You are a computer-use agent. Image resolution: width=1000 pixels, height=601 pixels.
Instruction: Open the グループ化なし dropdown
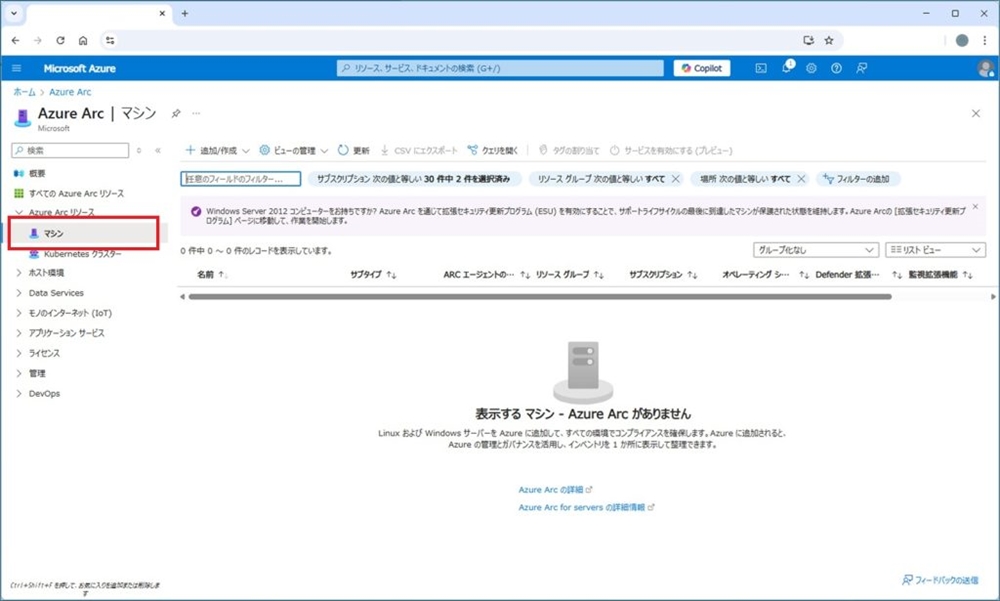pos(815,250)
